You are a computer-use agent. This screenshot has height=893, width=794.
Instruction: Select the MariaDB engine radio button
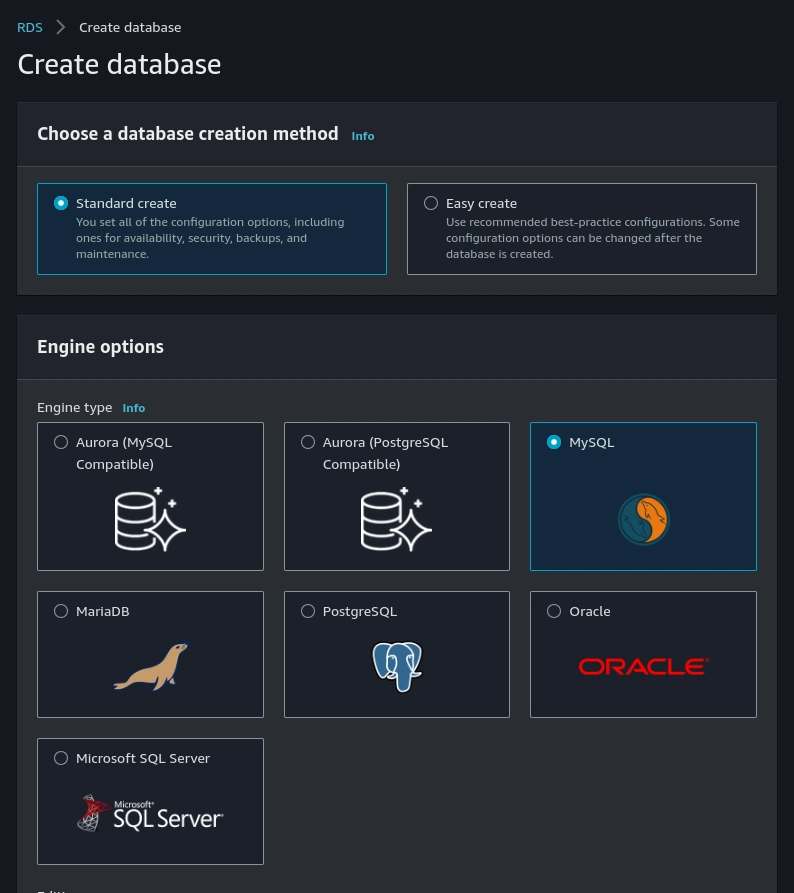(x=61, y=611)
